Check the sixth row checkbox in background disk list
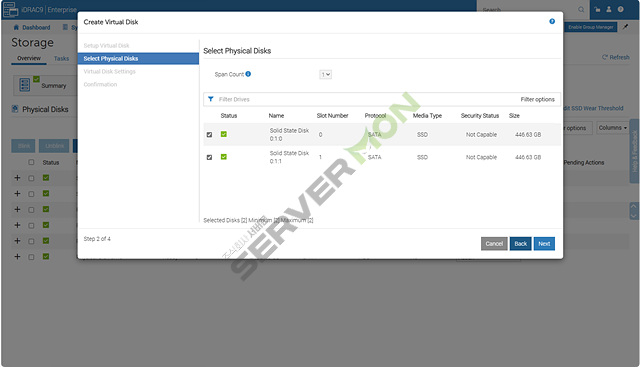640x367 pixels. pos(31,257)
